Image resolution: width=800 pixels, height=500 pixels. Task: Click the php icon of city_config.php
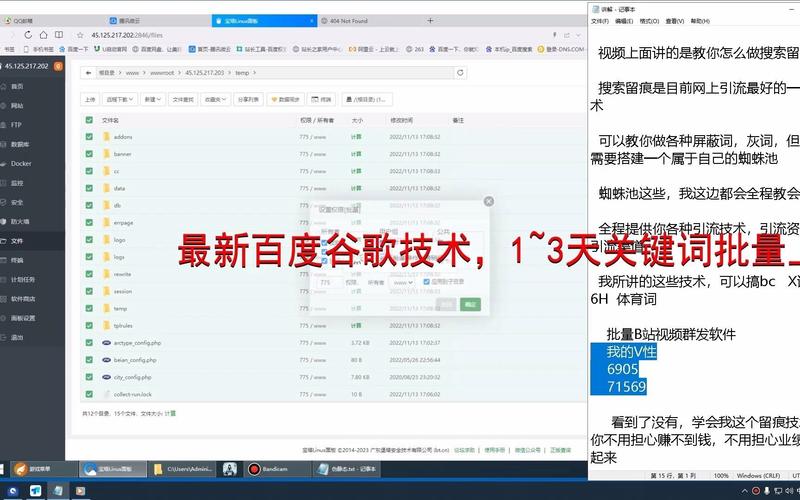(x=106, y=377)
